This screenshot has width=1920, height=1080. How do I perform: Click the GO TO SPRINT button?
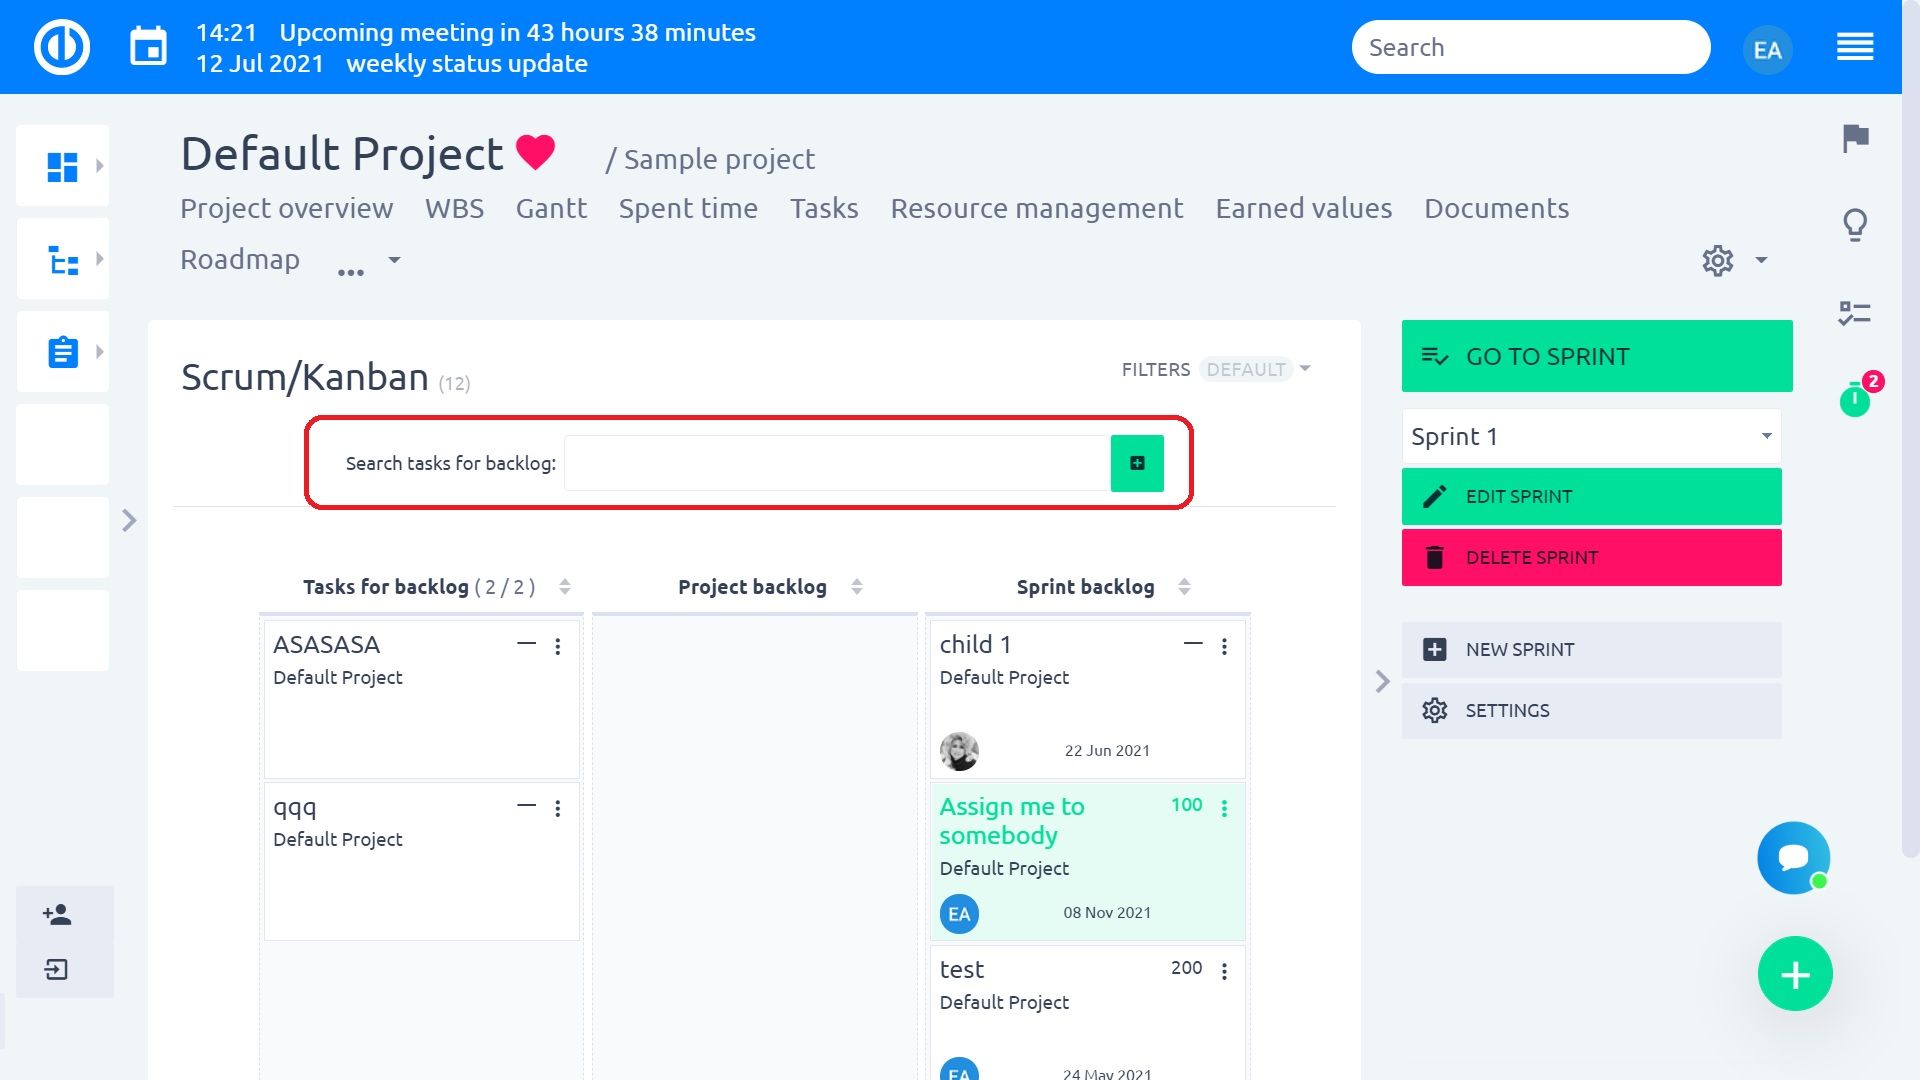(1597, 356)
